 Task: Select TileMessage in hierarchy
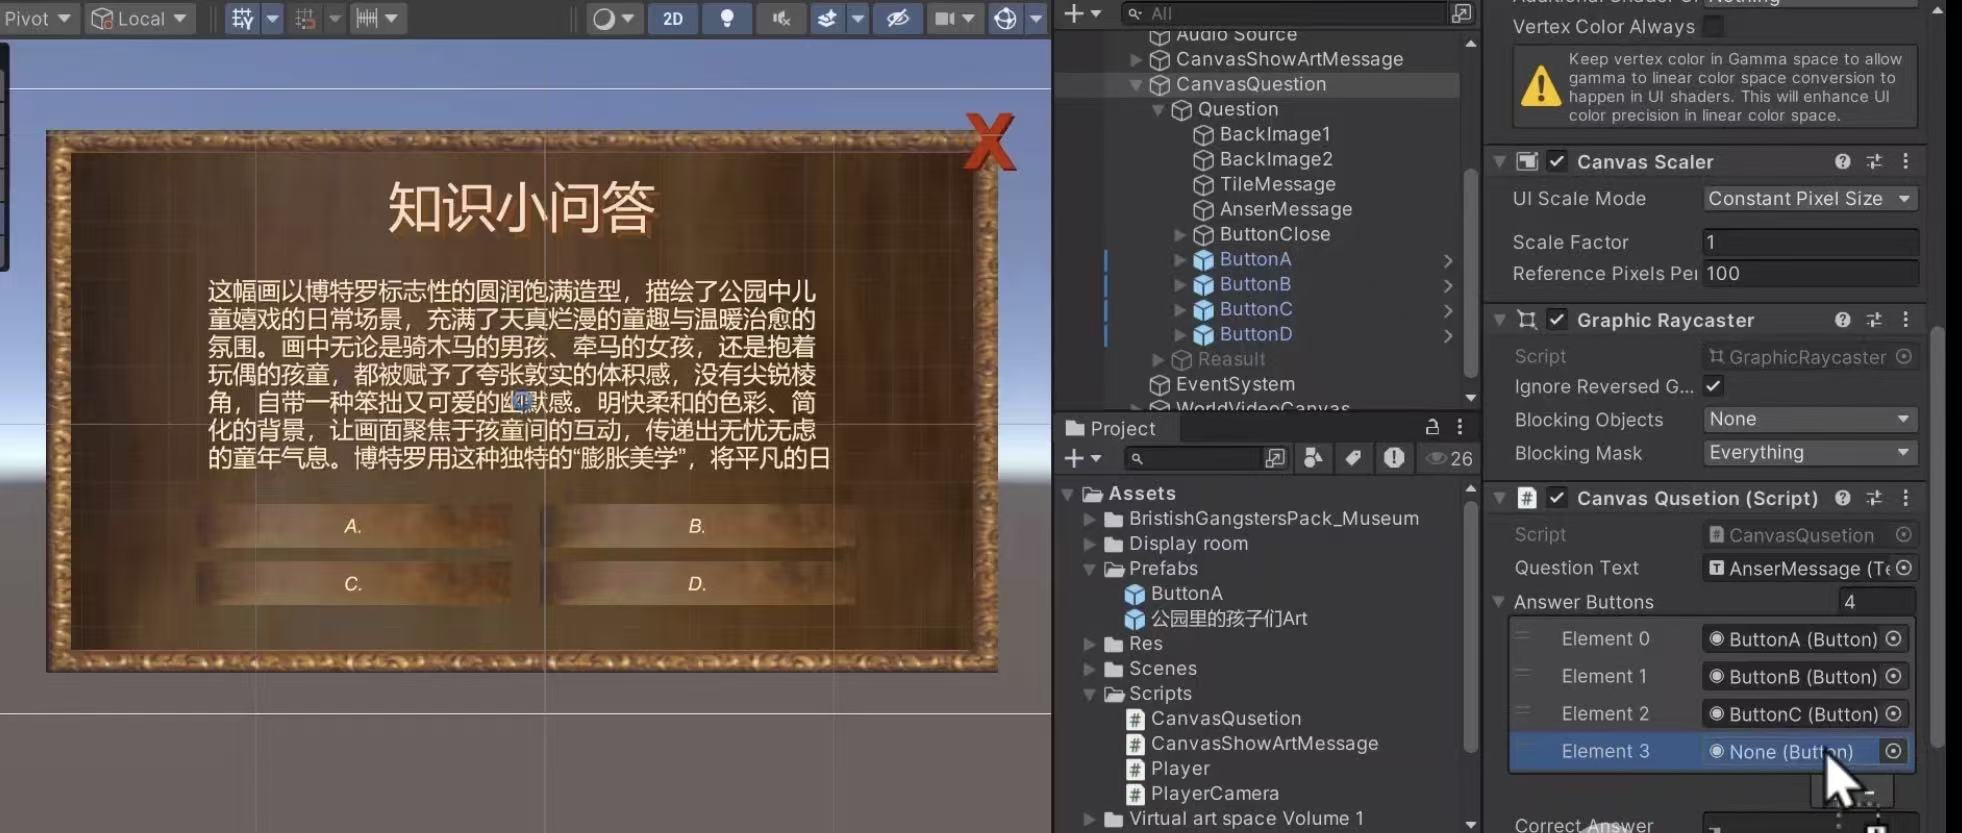(1277, 184)
